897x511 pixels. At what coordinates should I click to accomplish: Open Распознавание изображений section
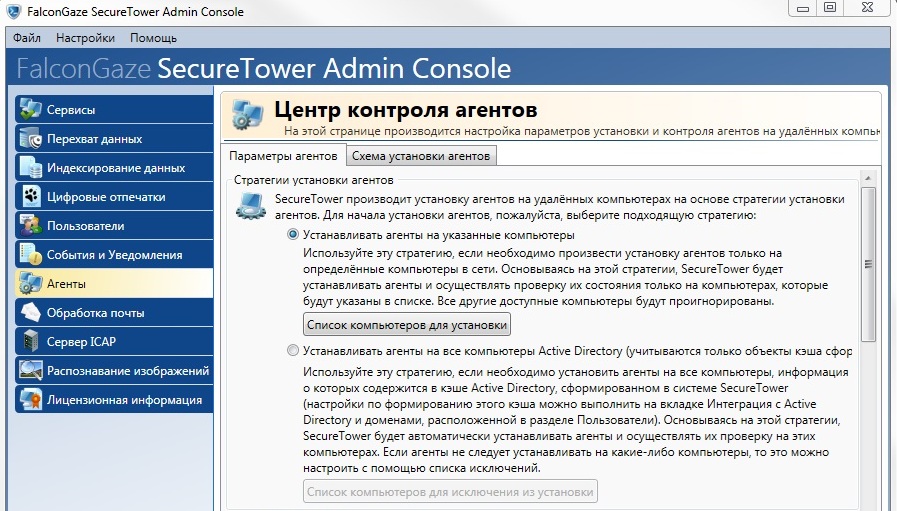tap(114, 371)
